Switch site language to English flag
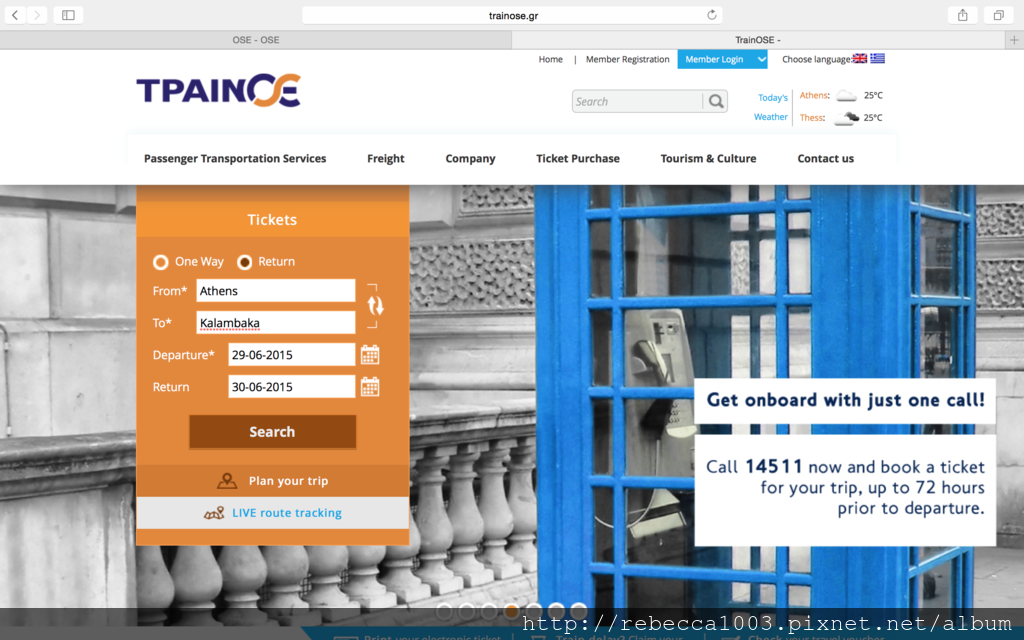 coord(859,58)
